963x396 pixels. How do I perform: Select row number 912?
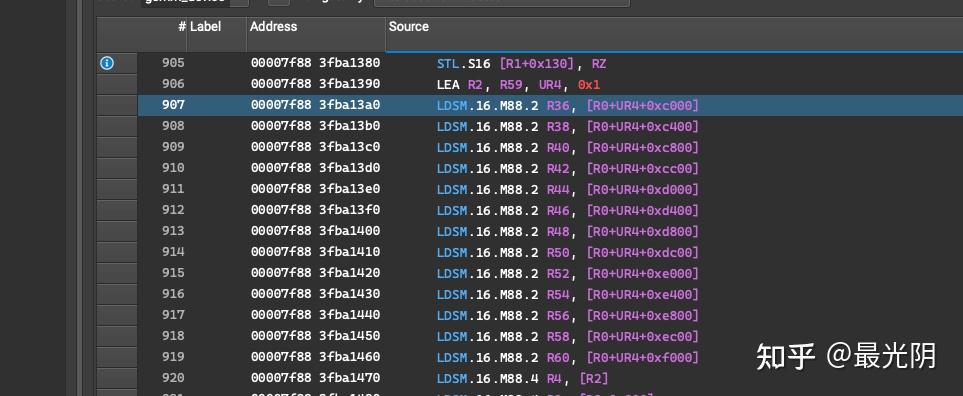tap(173, 210)
